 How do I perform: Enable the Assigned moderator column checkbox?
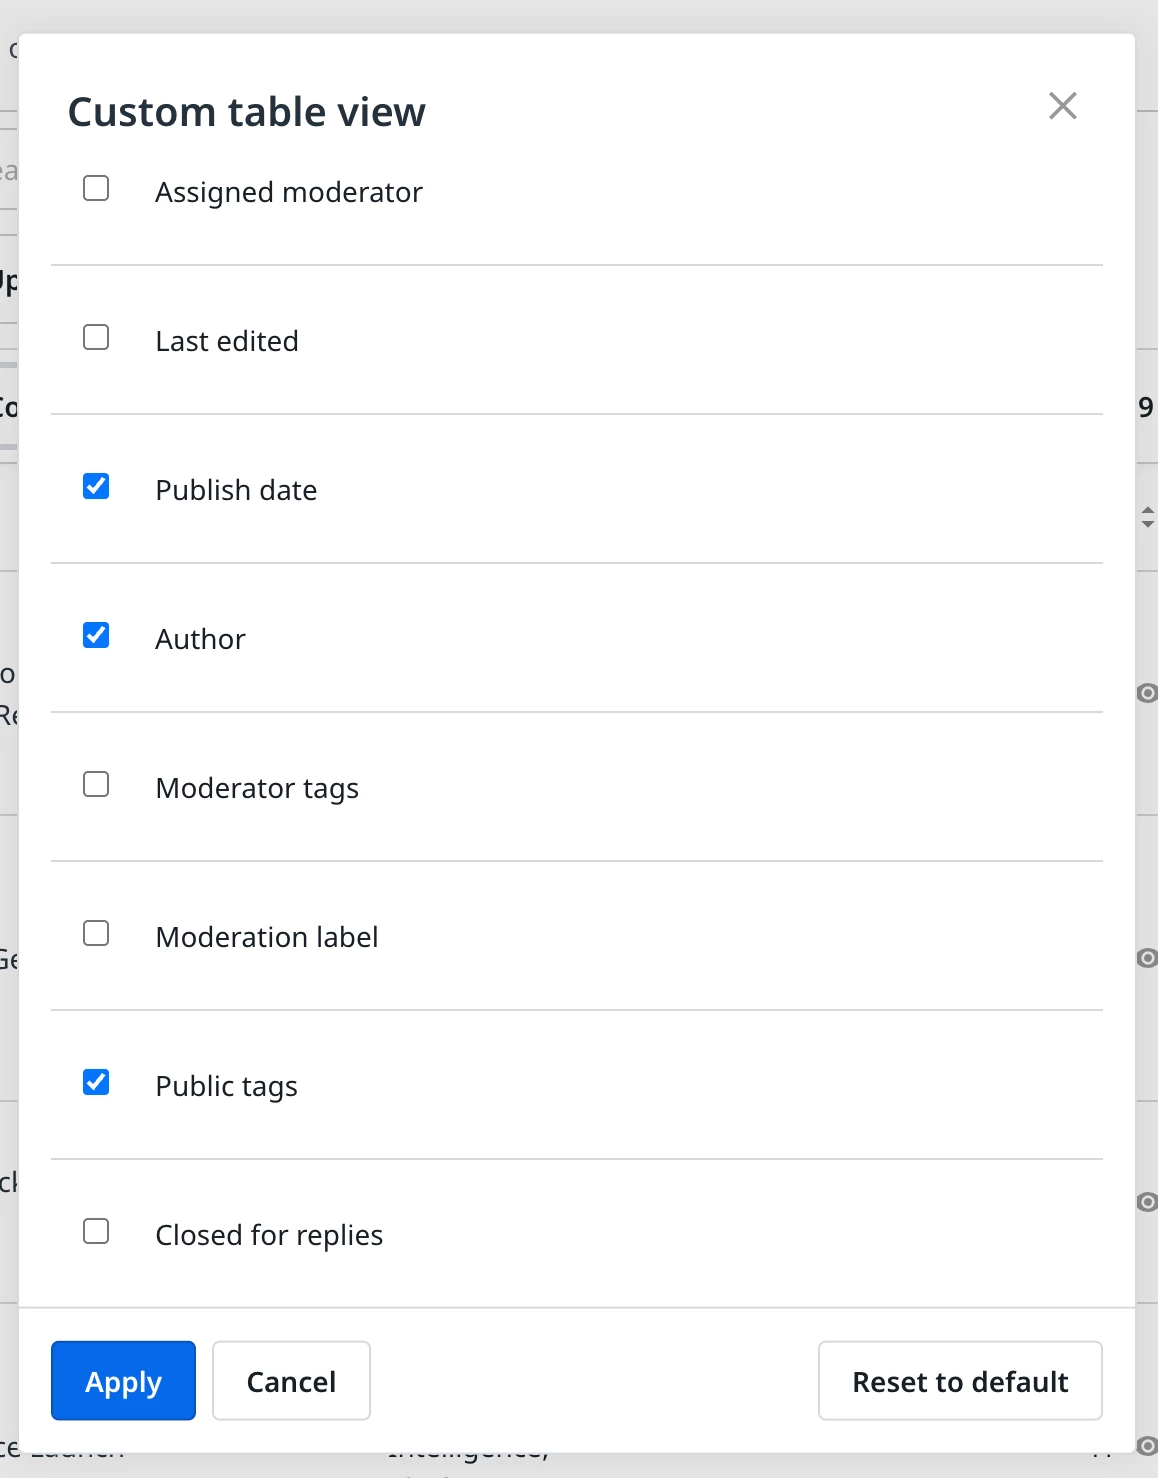click(x=96, y=189)
